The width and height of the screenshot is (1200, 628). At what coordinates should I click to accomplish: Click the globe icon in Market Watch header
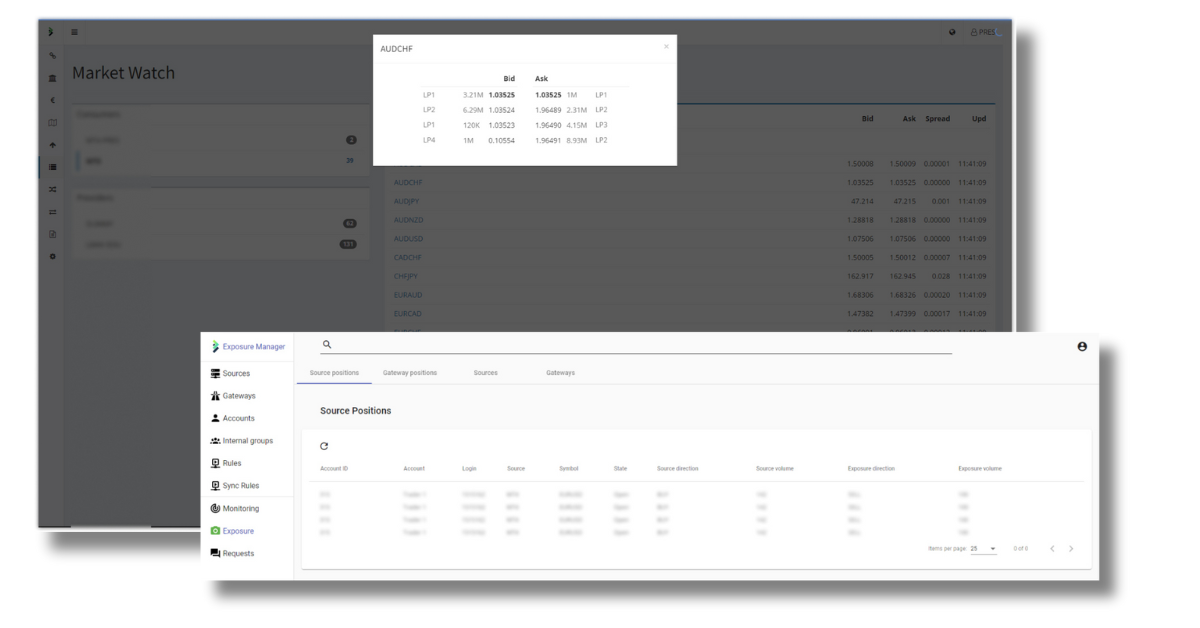[952, 32]
